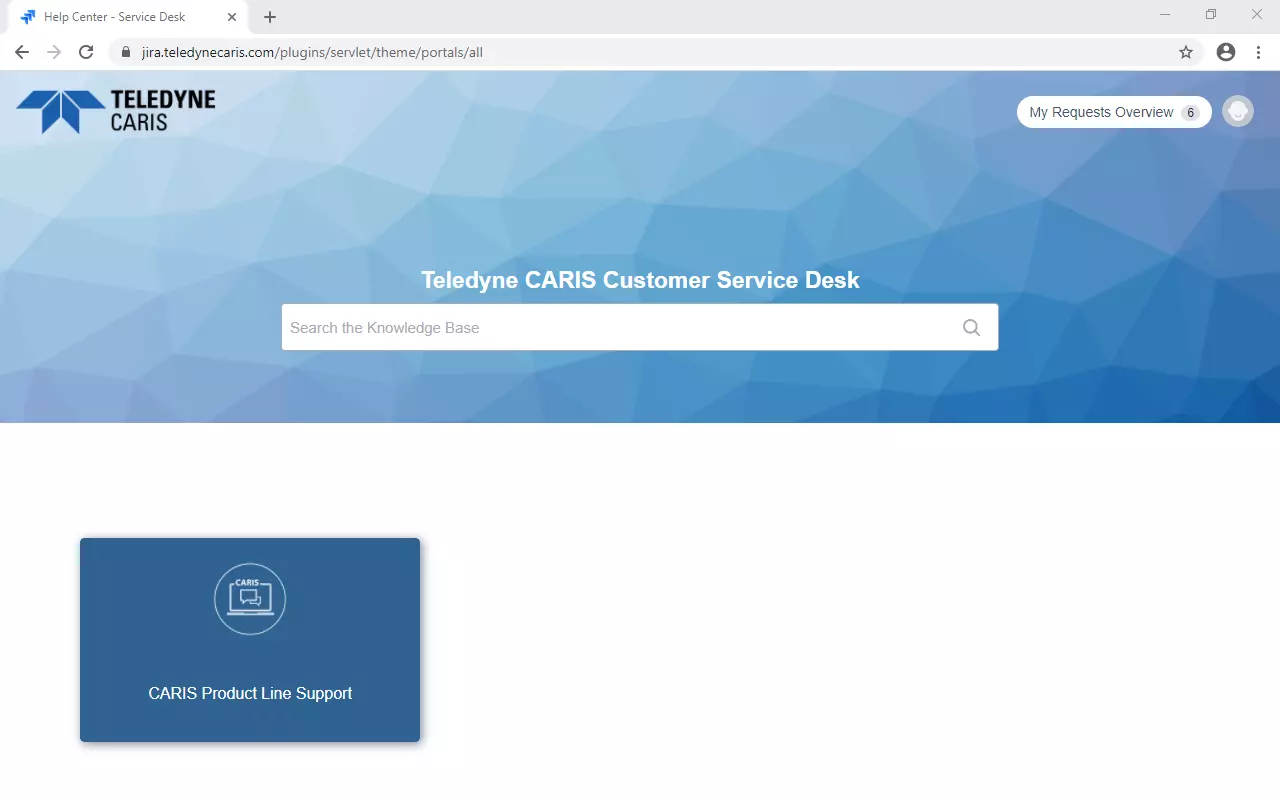Viewport: 1280px width, 797px height.
Task: Open the user avatar menu
Action: click(1237, 111)
